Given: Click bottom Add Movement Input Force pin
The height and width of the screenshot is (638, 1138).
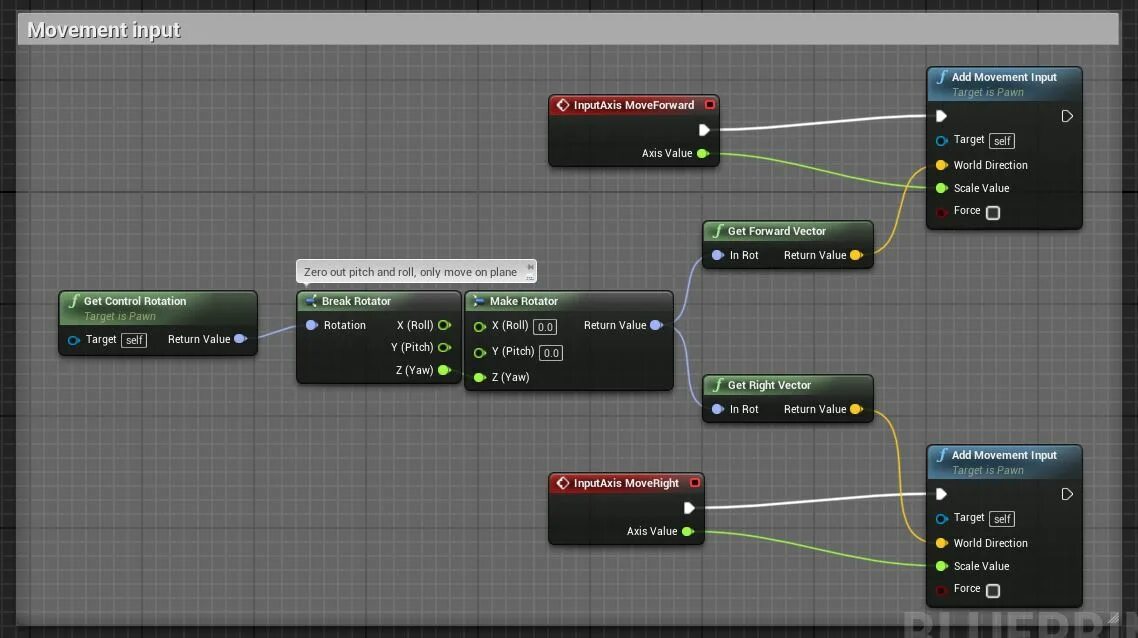Looking at the screenshot, I should tap(941, 590).
